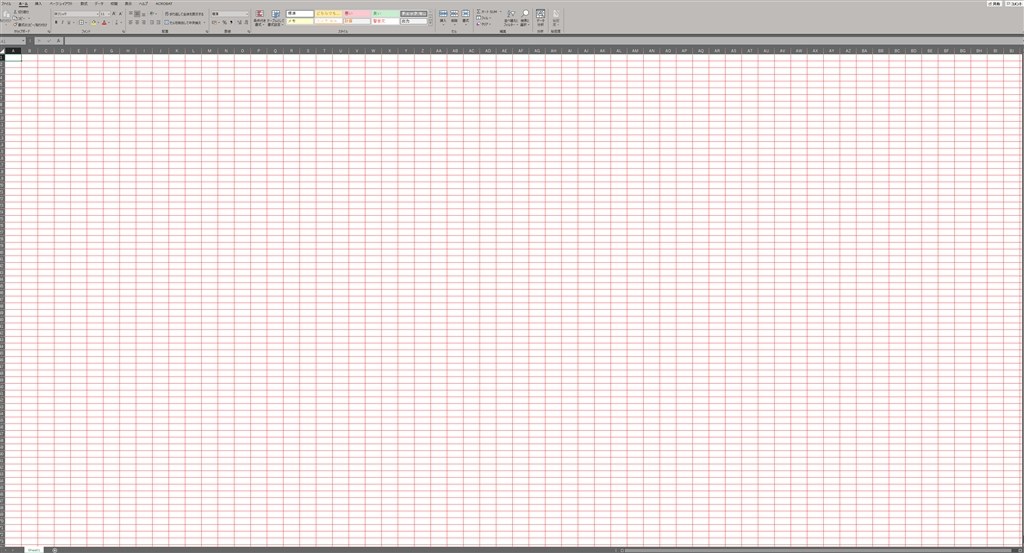Open the font size dropdown
This screenshot has width=1024, height=553.
108,14
